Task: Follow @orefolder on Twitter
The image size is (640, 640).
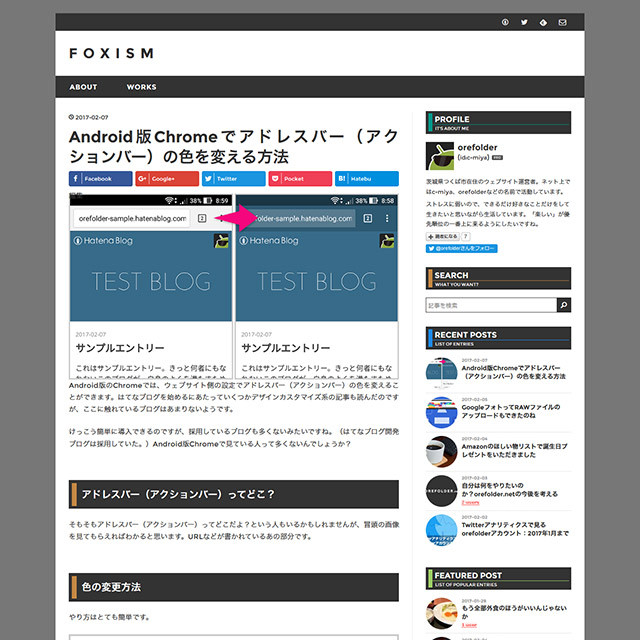Action: (x=462, y=249)
